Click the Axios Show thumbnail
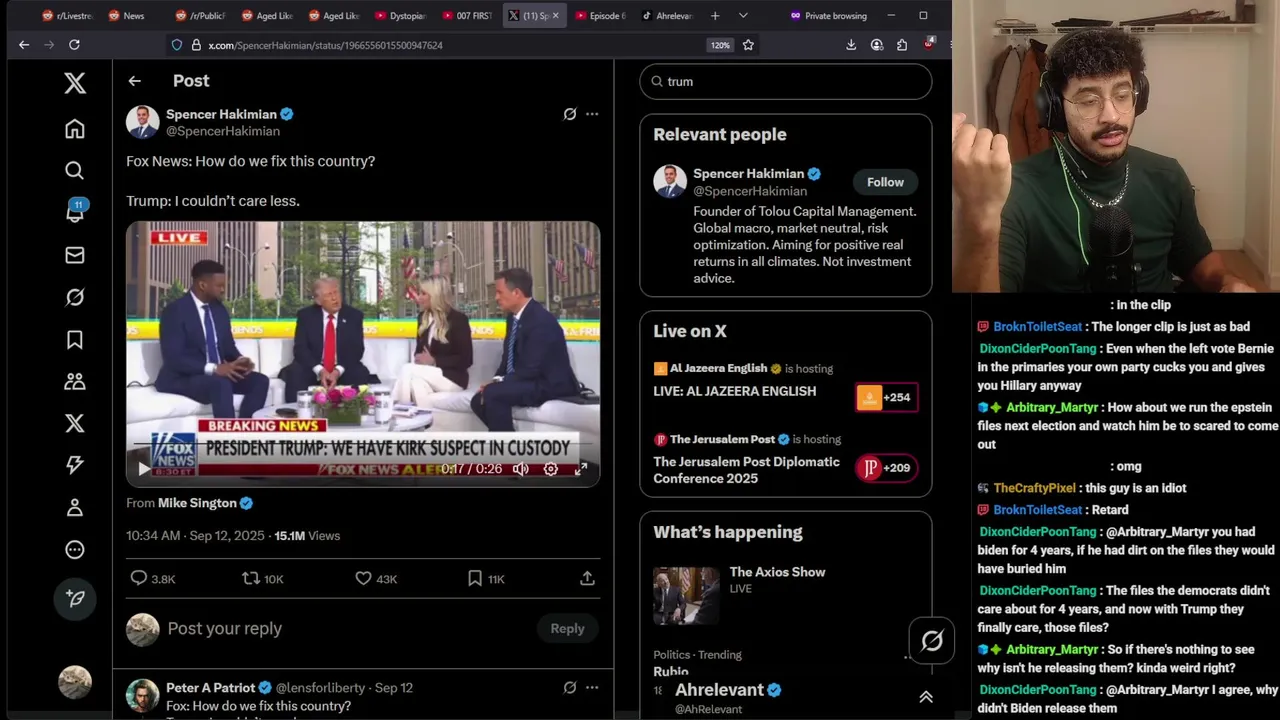The image size is (1280, 720). [686, 596]
